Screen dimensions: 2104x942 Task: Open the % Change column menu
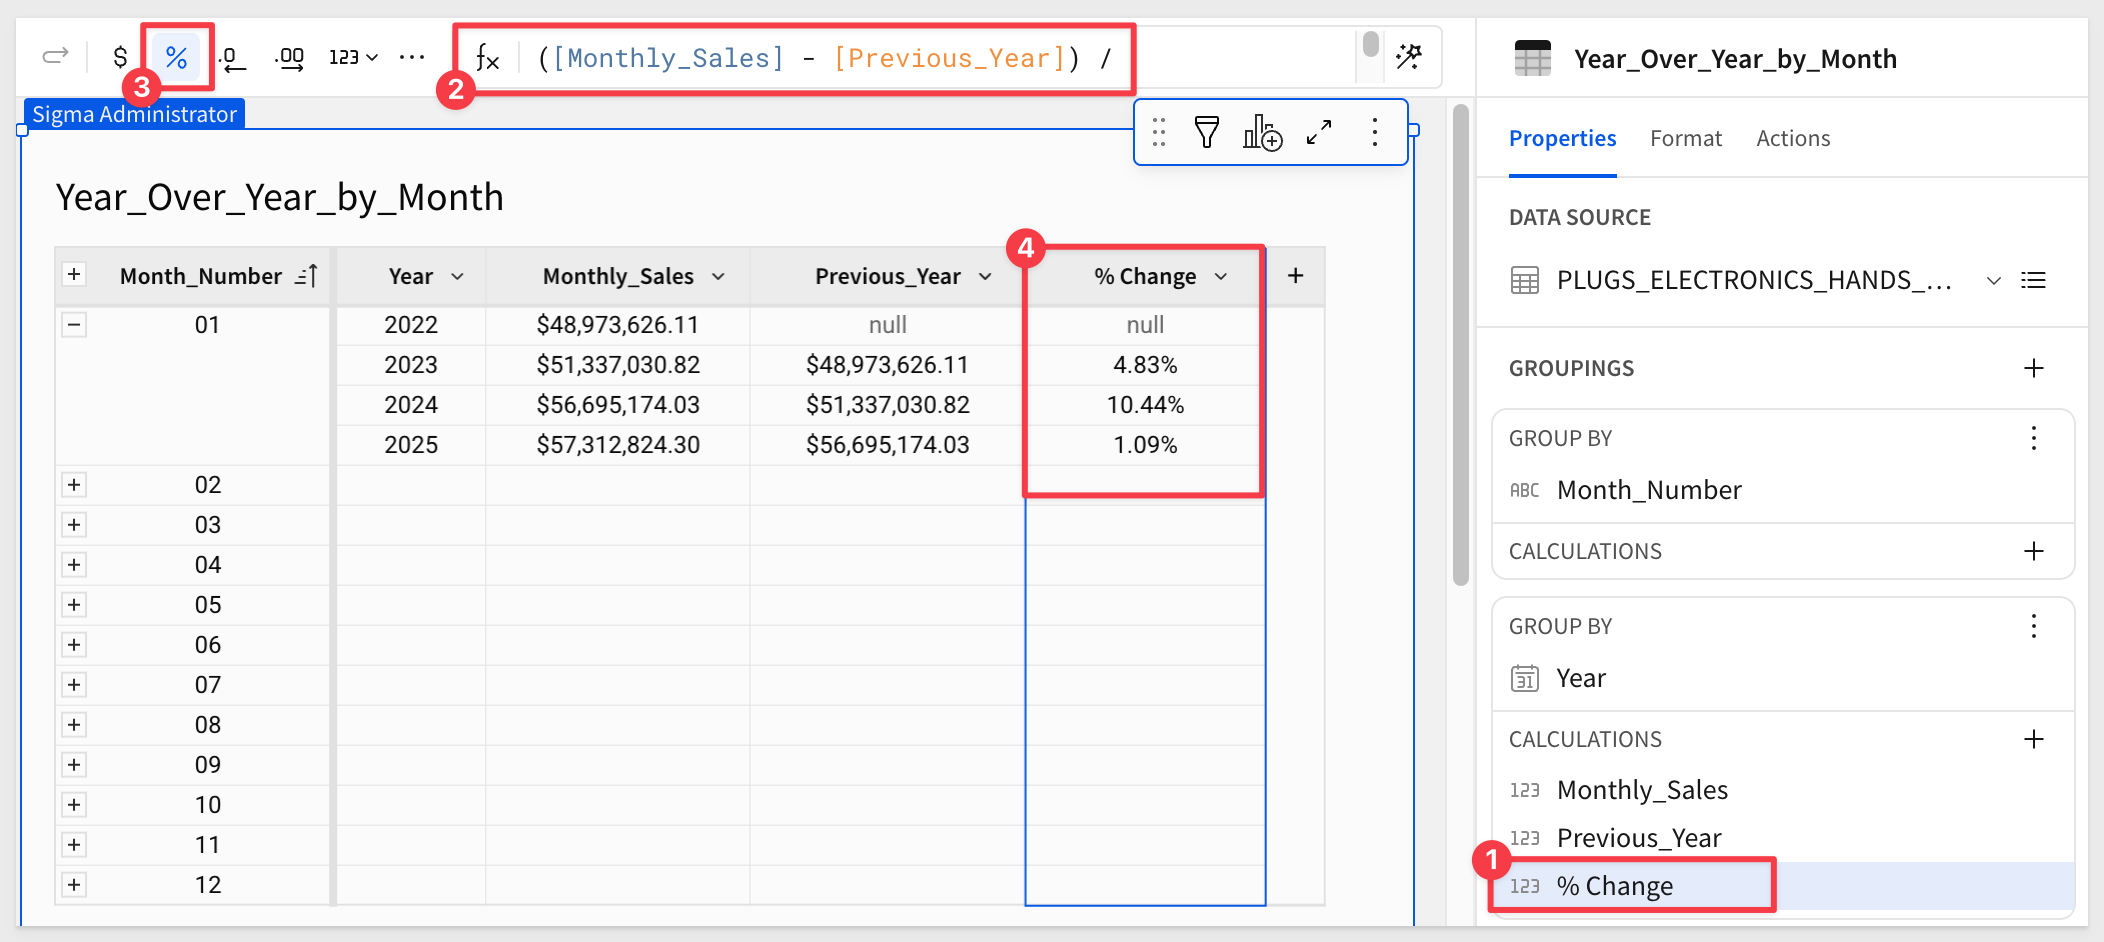click(x=1221, y=277)
